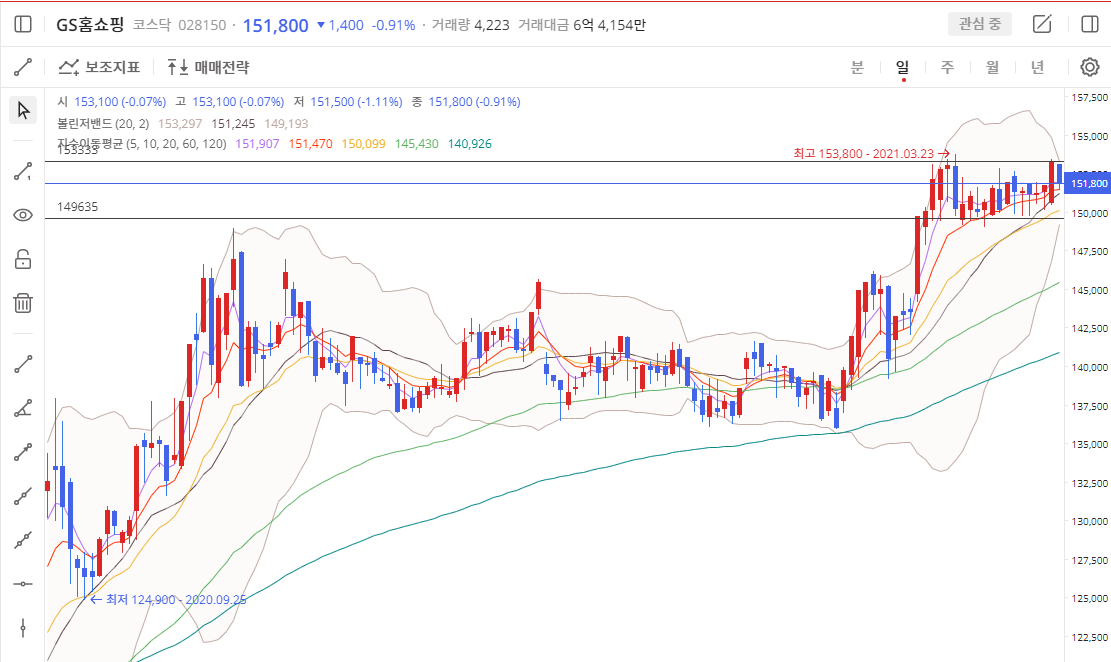Select the horizontal line labeled 153333
Image resolution: width=1111 pixels, height=662 pixels.
tap(554, 162)
